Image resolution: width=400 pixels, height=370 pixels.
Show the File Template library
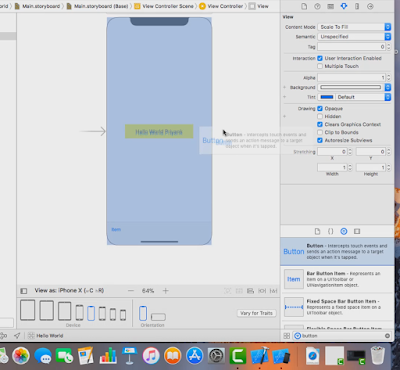pyautogui.click(x=317, y=231)
